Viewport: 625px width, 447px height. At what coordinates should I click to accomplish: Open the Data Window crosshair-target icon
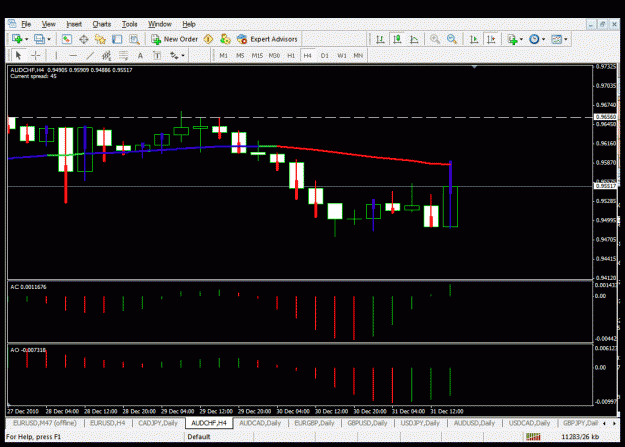(x=84, y=39)
